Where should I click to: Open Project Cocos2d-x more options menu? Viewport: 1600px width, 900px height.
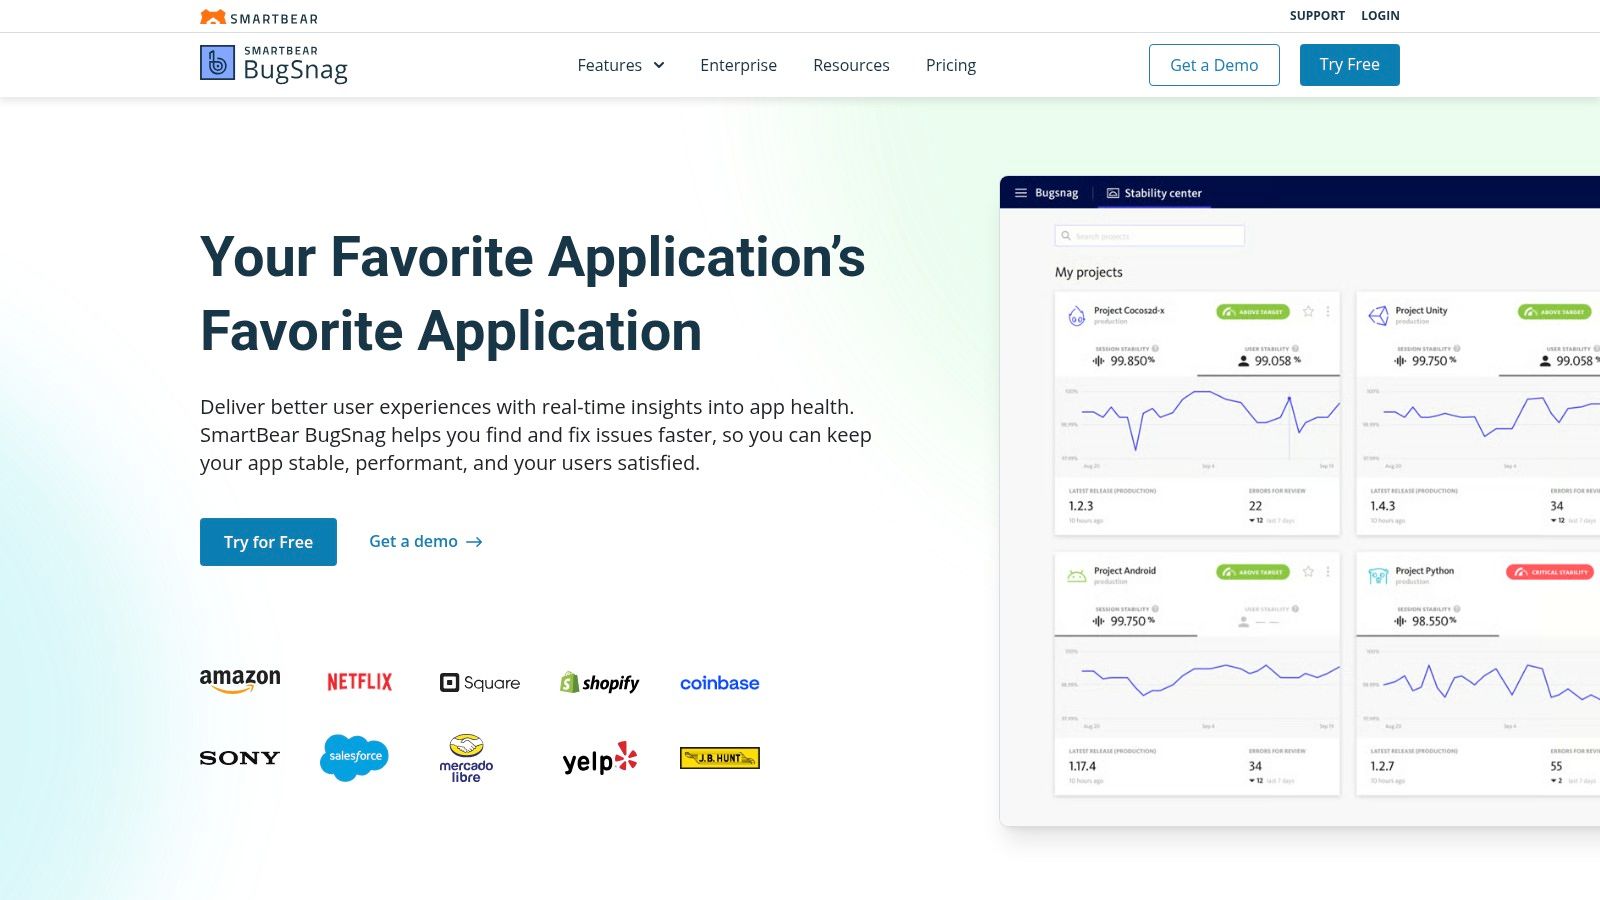click(1328, 311)
